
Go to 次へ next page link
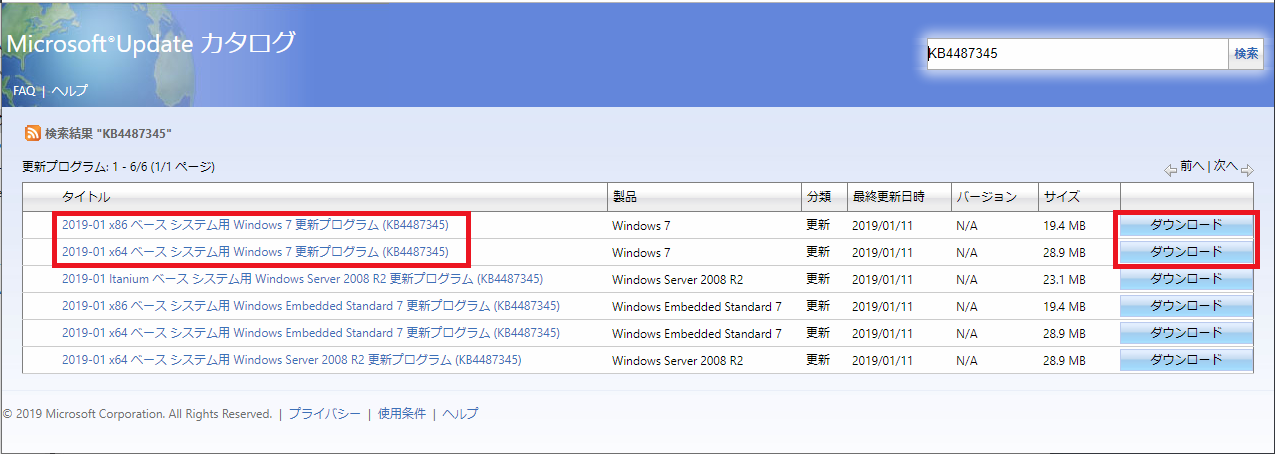(x=1226, y=166)
